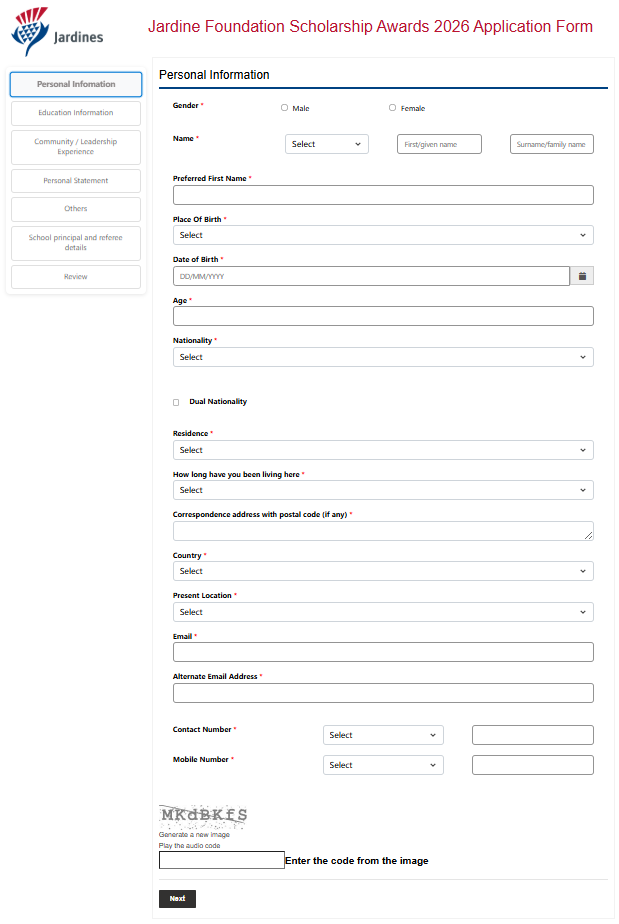
Task: Open the Community / Leadership Experience tab
Action: click(76, 147)
